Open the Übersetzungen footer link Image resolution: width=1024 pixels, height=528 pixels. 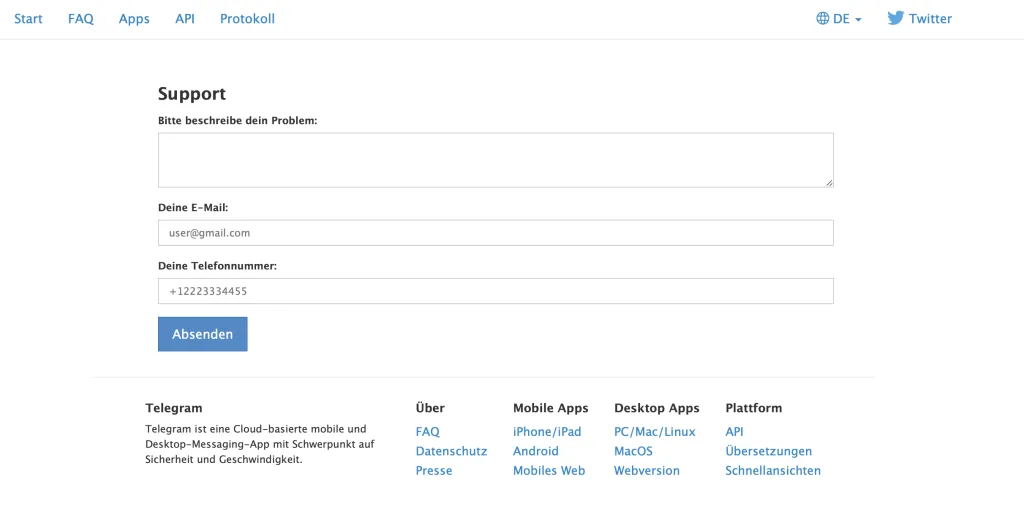coord(769,451)
